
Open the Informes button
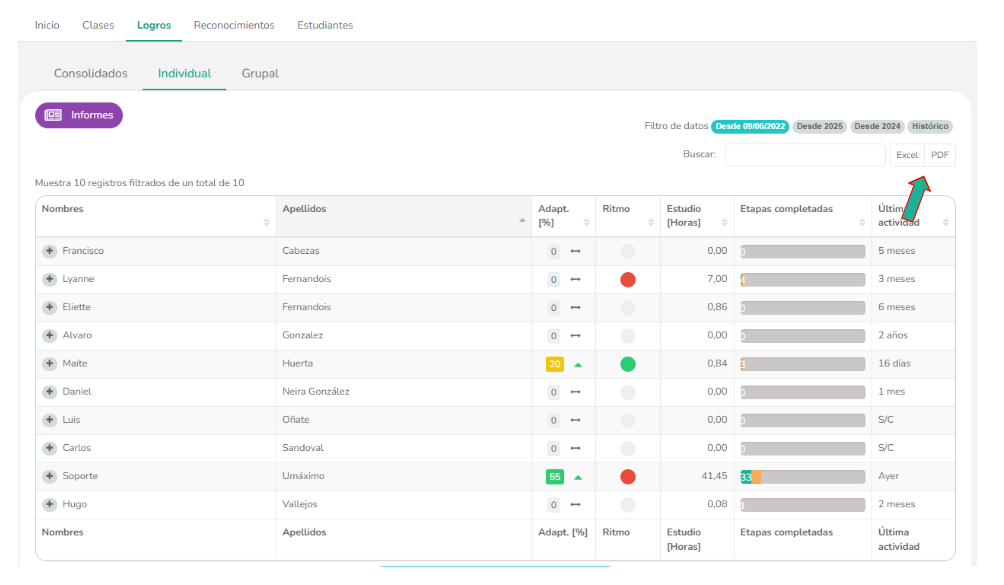point(79,115)
